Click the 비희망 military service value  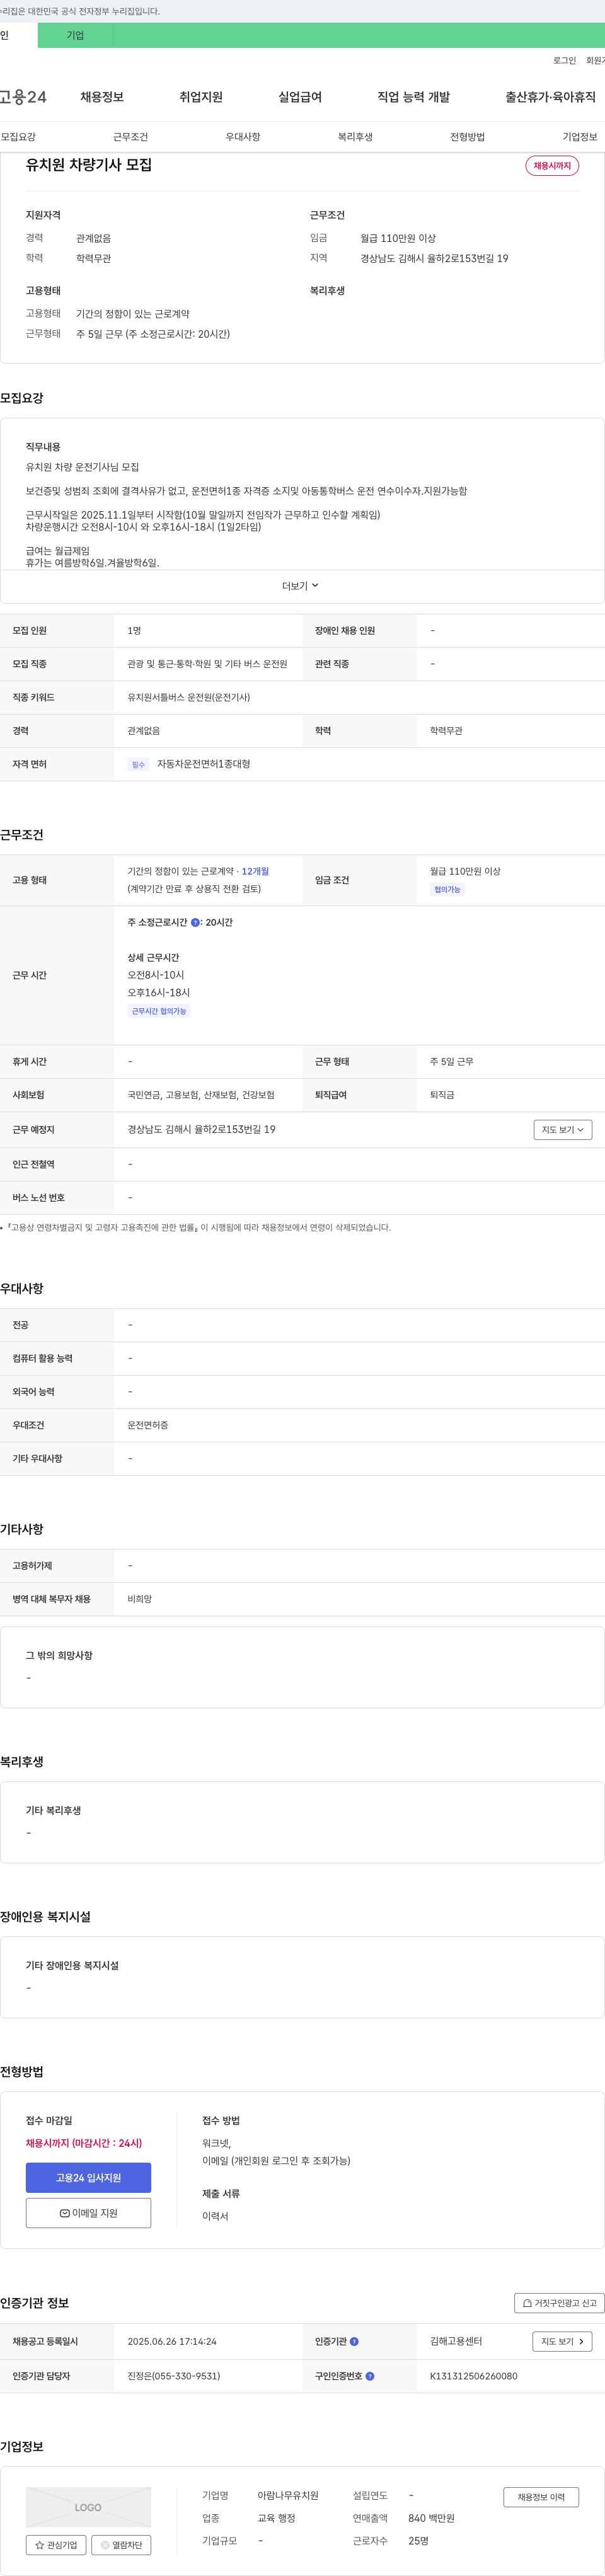(140, 1600)
